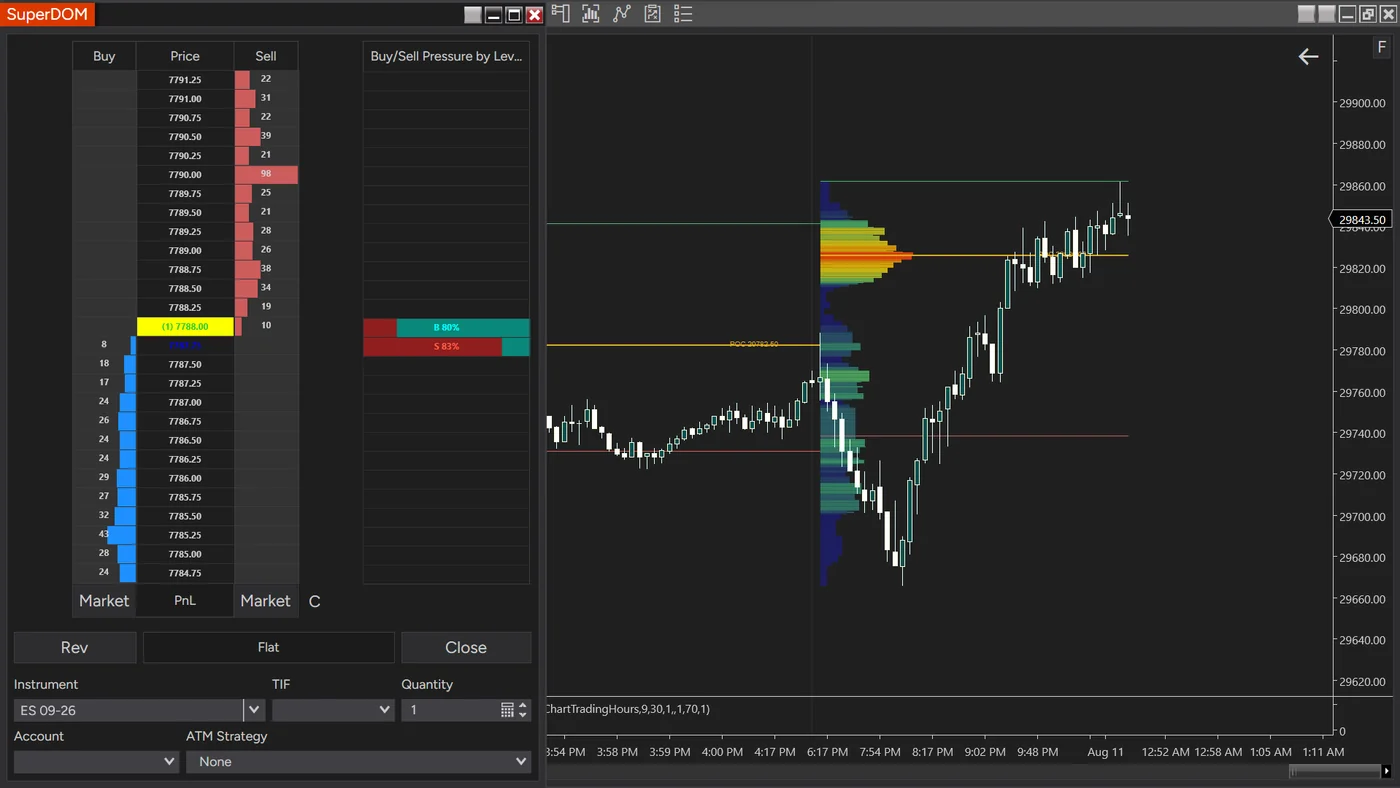
Task: Click the Sell column header
Action: pyautogui.click(x=266, y=56)
